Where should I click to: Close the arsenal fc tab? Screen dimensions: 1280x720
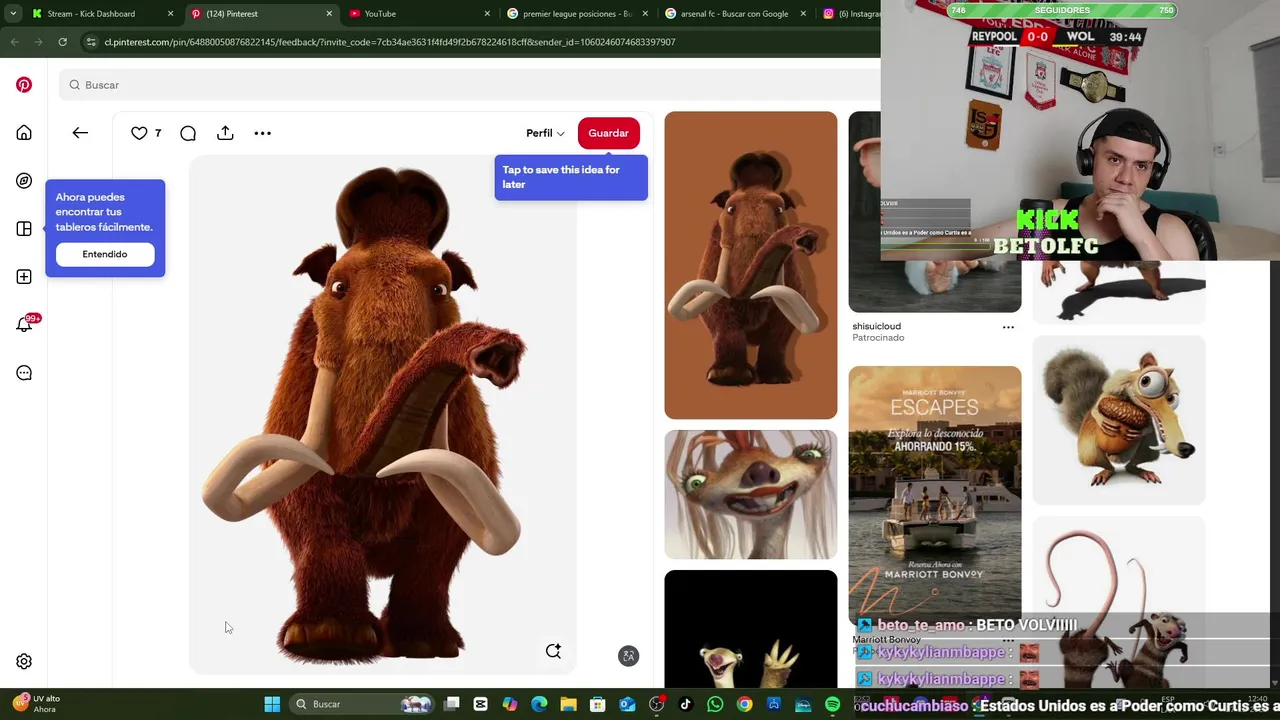(x=805, y=14)
